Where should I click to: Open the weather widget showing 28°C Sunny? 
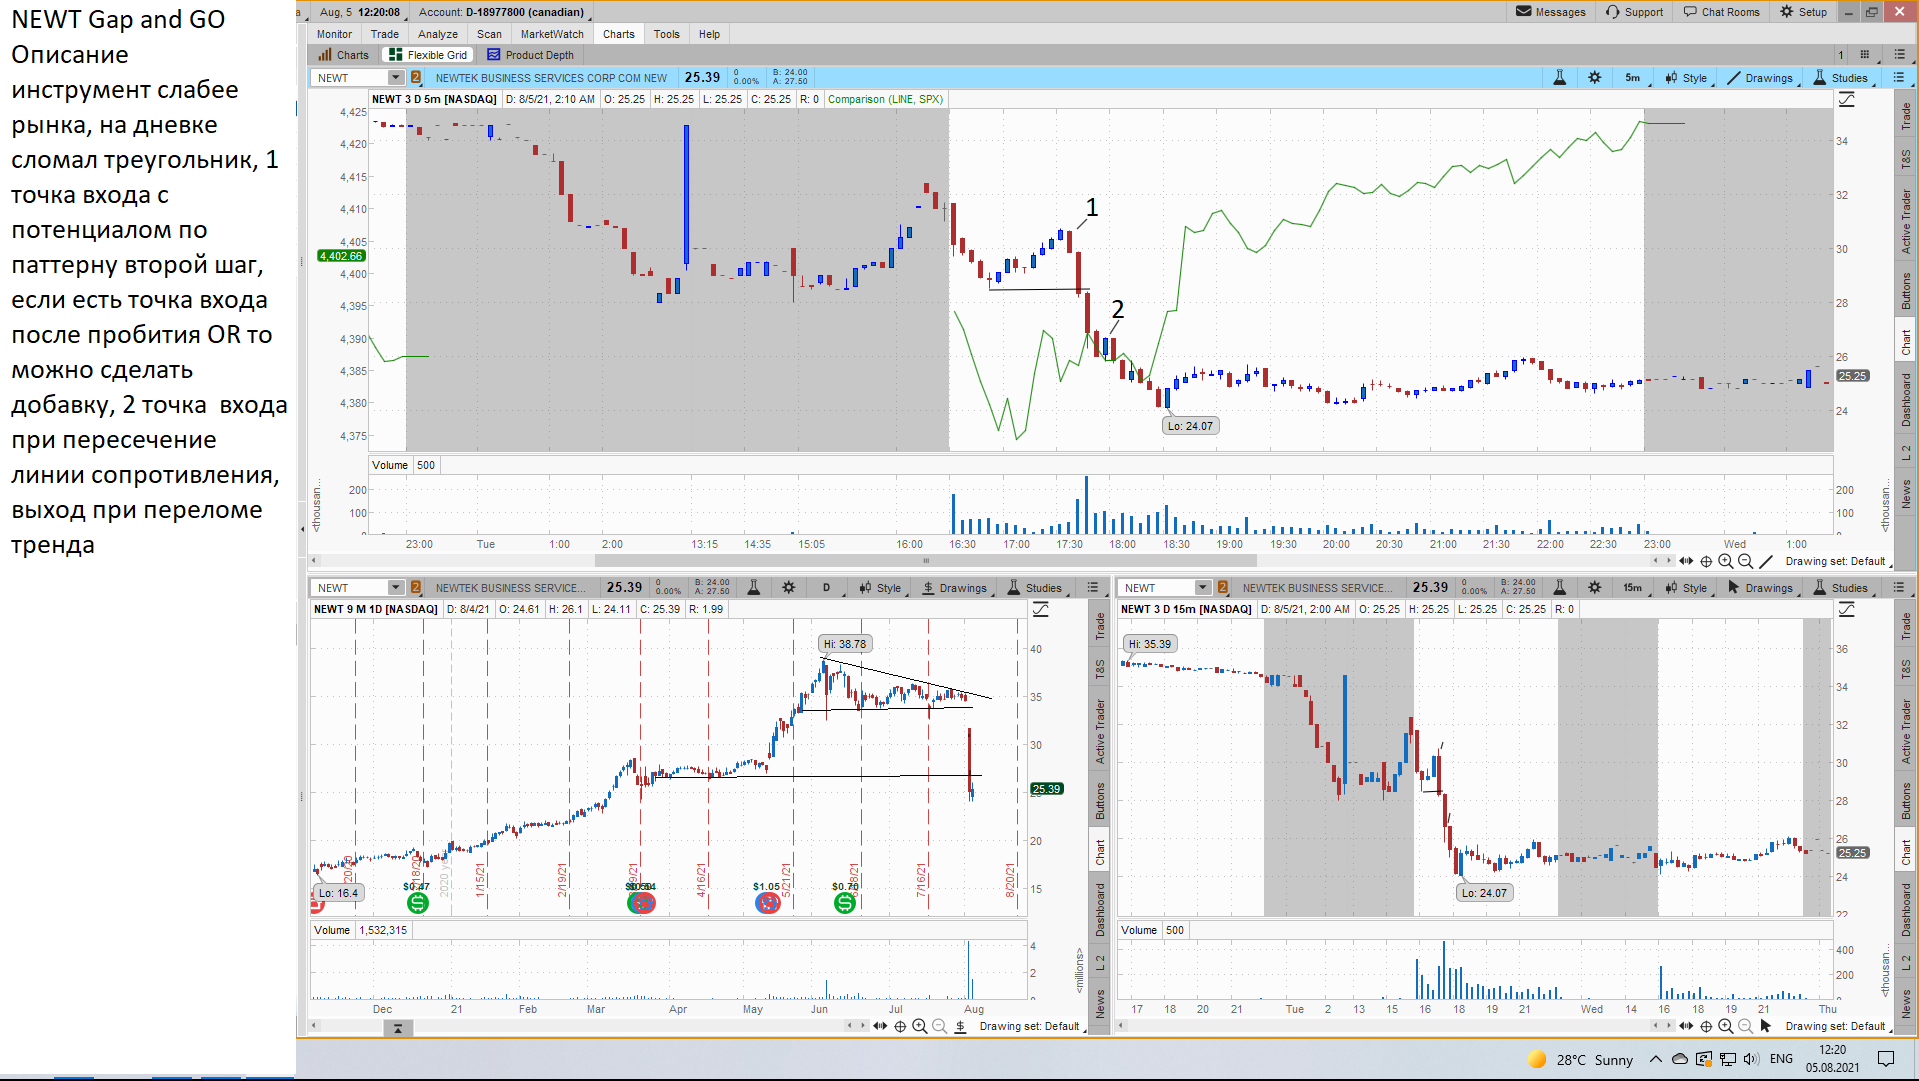coord(1581,1059)
